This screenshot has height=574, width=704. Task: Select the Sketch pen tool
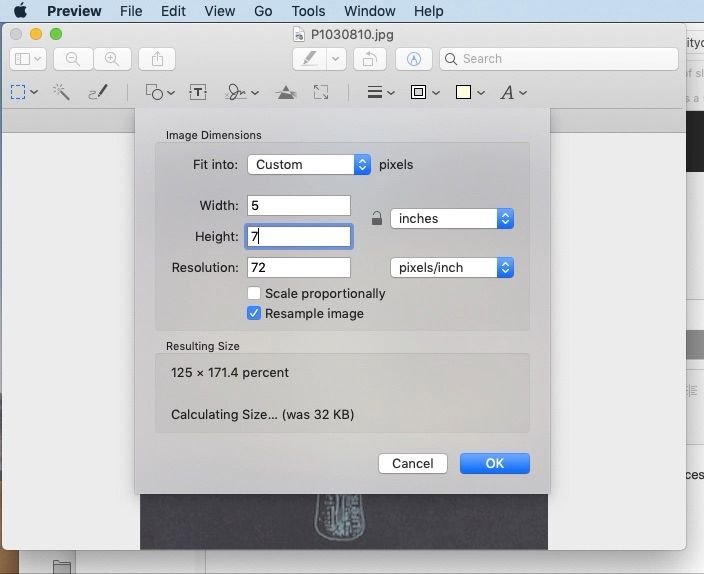click(98, 92)
